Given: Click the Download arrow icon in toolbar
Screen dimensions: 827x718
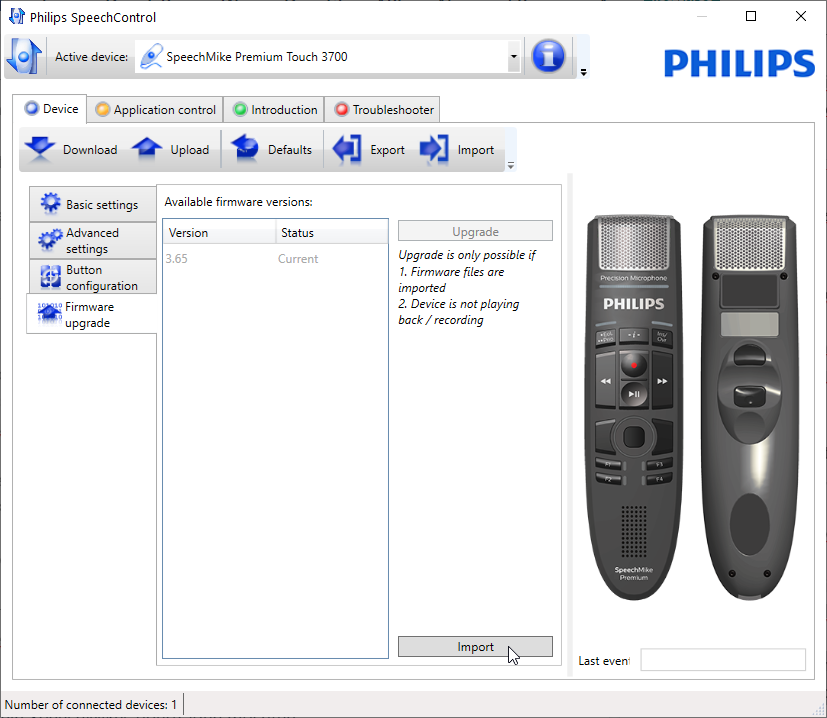Looking at the screenshot, I should [40, 149].
